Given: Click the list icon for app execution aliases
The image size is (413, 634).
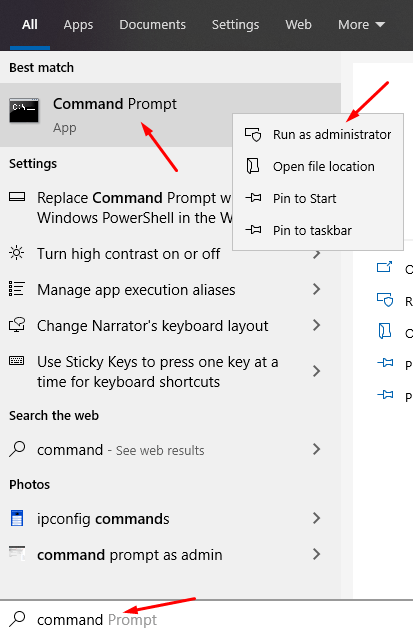Looking at the screenshot, I should pos(17,289).
